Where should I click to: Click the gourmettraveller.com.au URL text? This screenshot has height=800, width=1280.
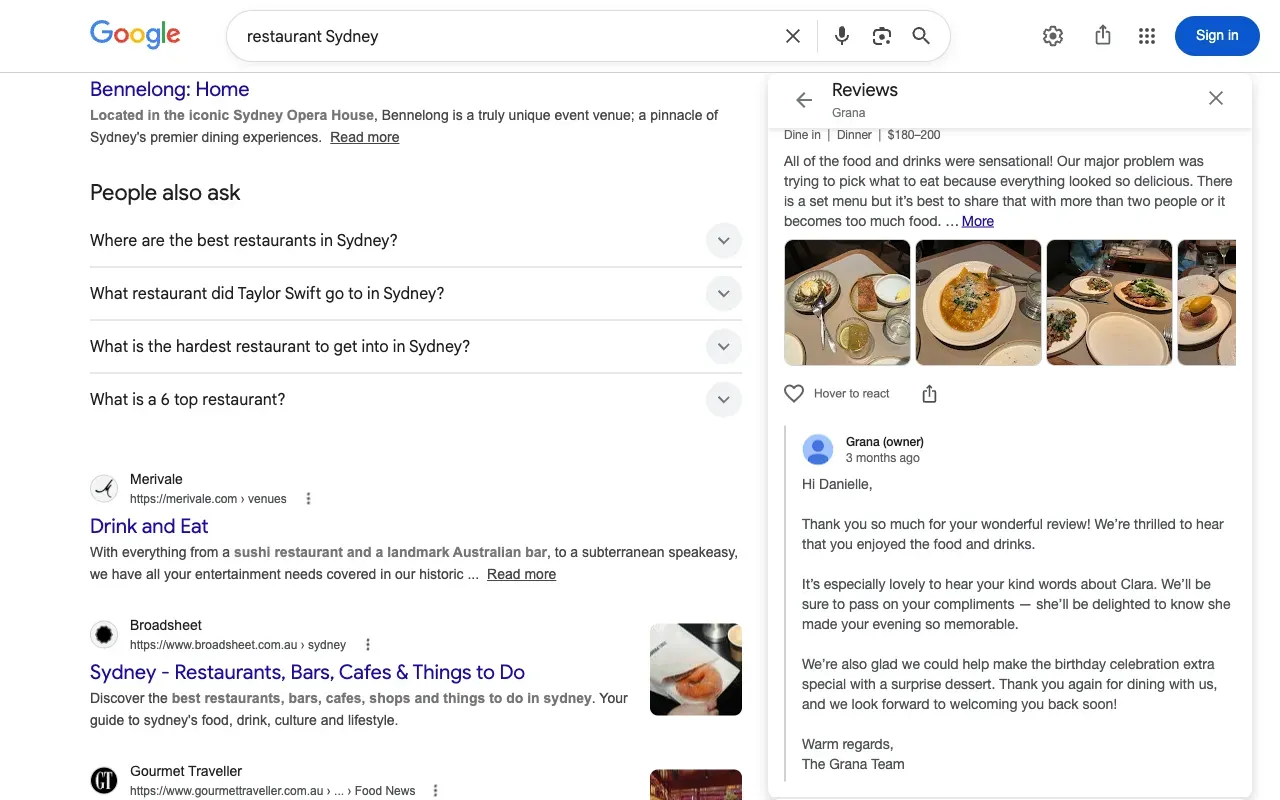(x=272, y=791)
